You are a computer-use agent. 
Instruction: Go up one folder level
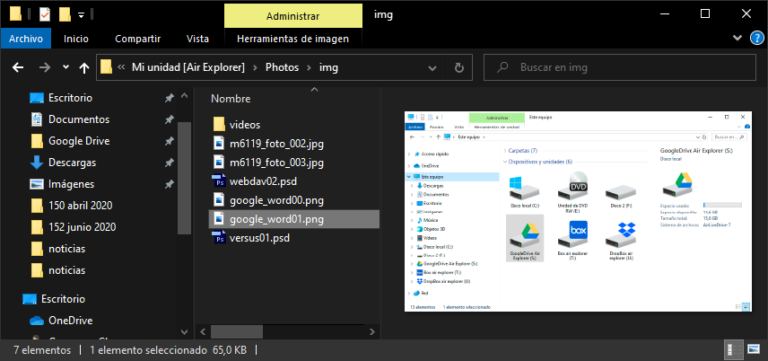(84, 68)
